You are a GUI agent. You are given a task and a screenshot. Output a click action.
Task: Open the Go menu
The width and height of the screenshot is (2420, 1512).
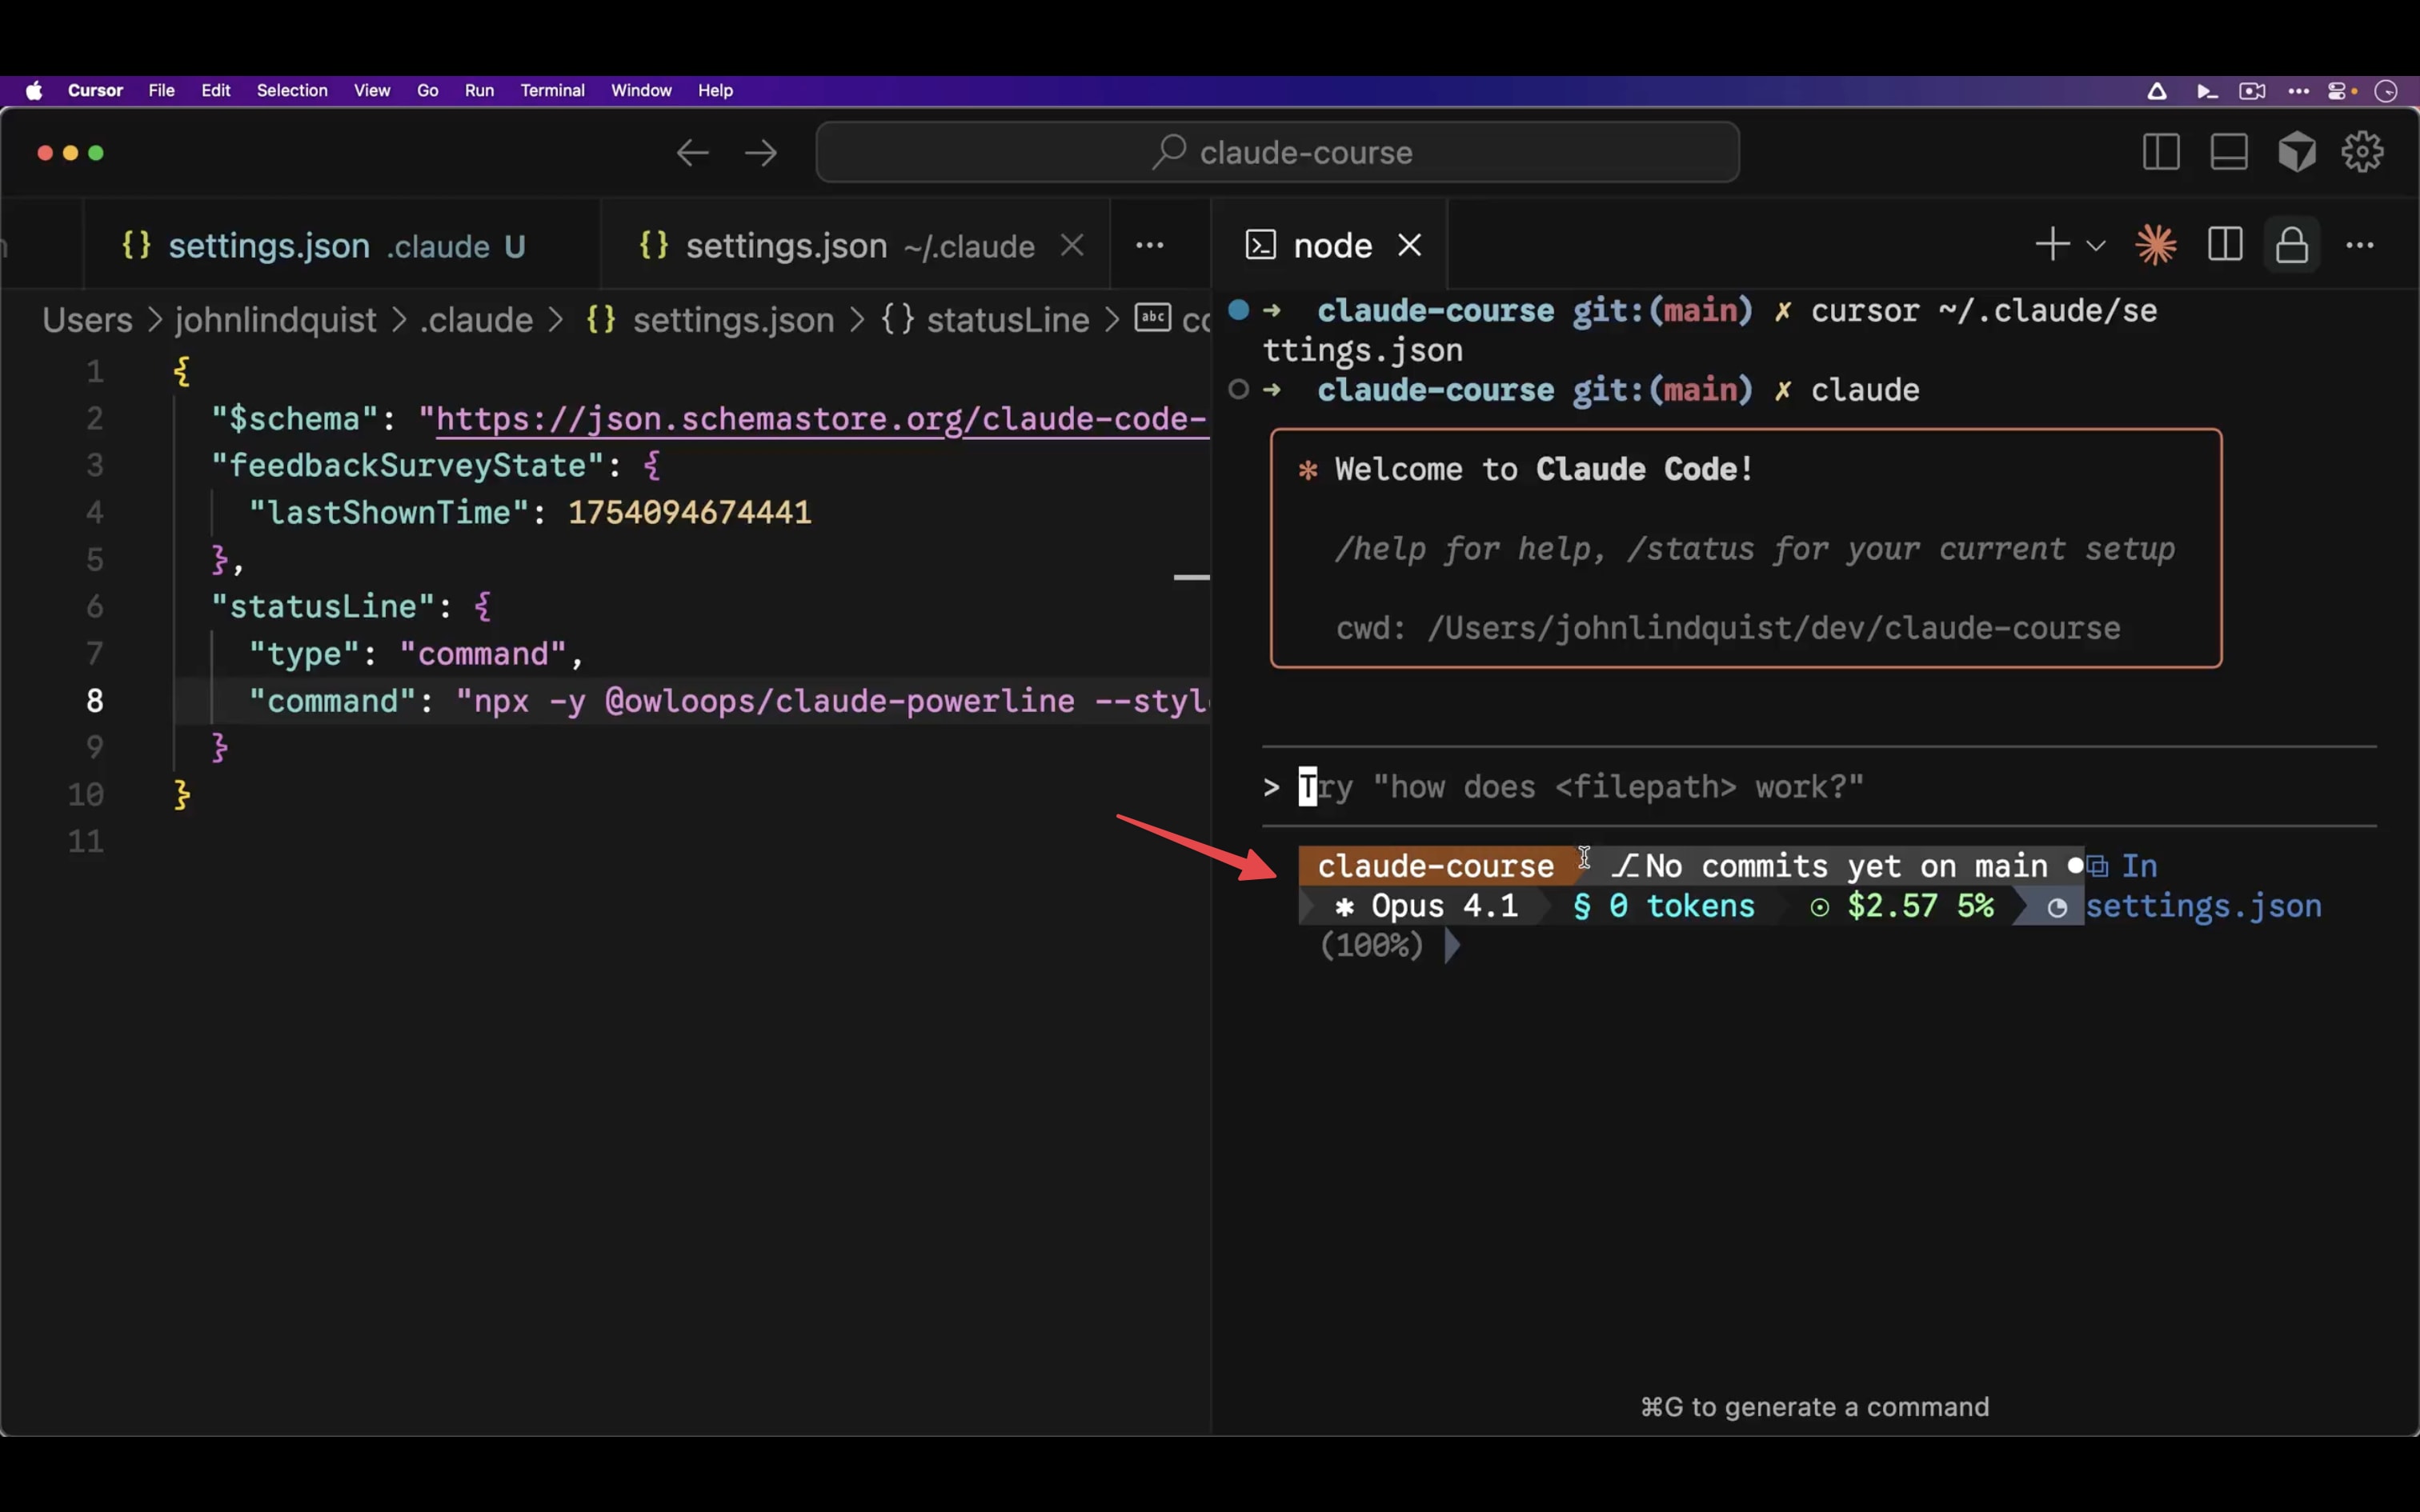click(428, 91)
